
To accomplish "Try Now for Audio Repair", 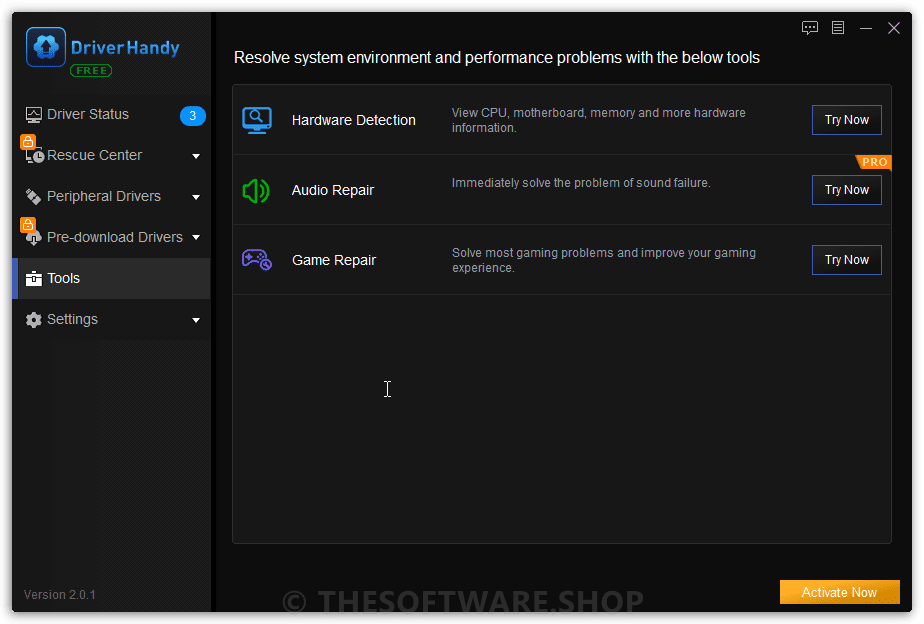I will 846,190.
